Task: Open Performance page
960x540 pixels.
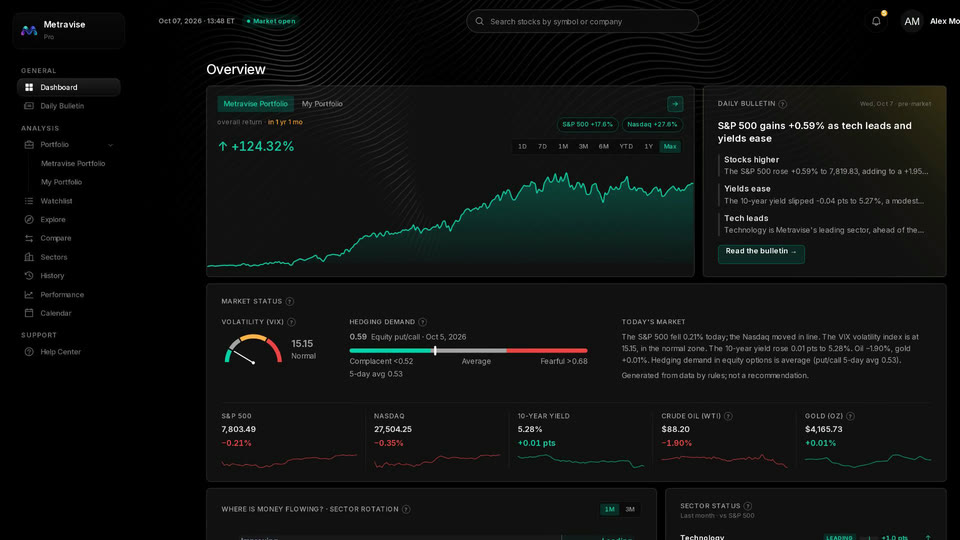Action: [x=69, y=294]
